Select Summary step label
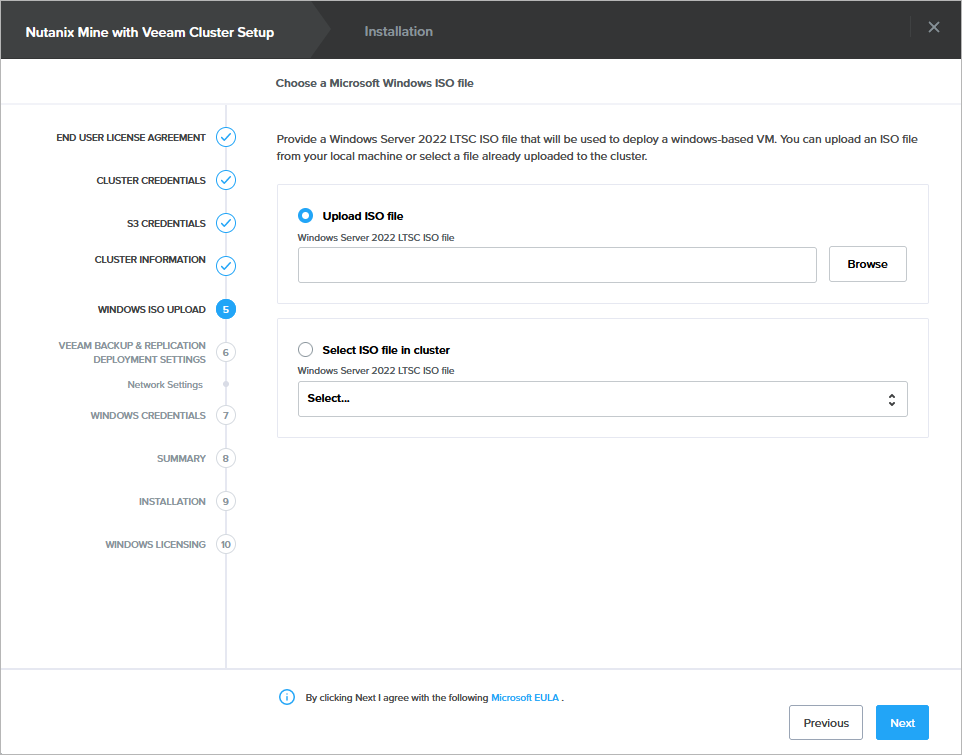This screenshot has height=755, width=962. [181, 458]
